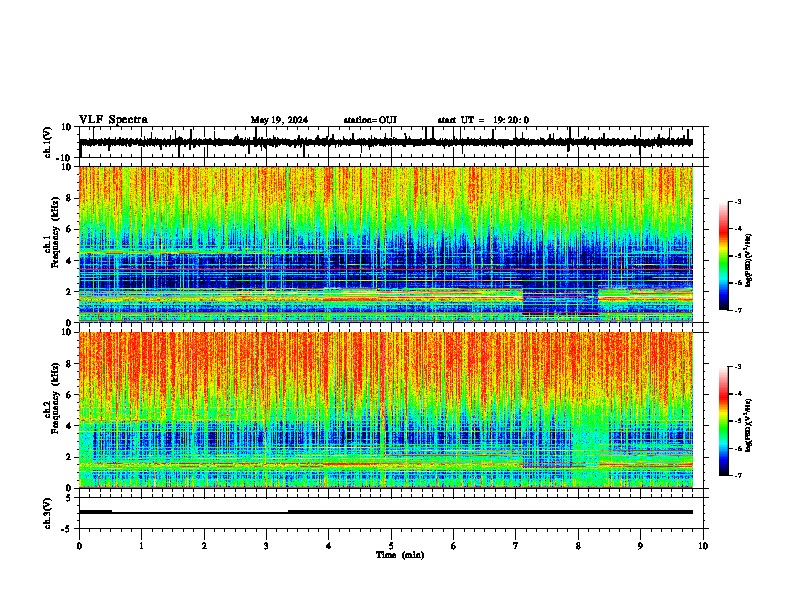Click the "-7" label on ch.2 color bar
792x612 pixels.
coord(737,476)
